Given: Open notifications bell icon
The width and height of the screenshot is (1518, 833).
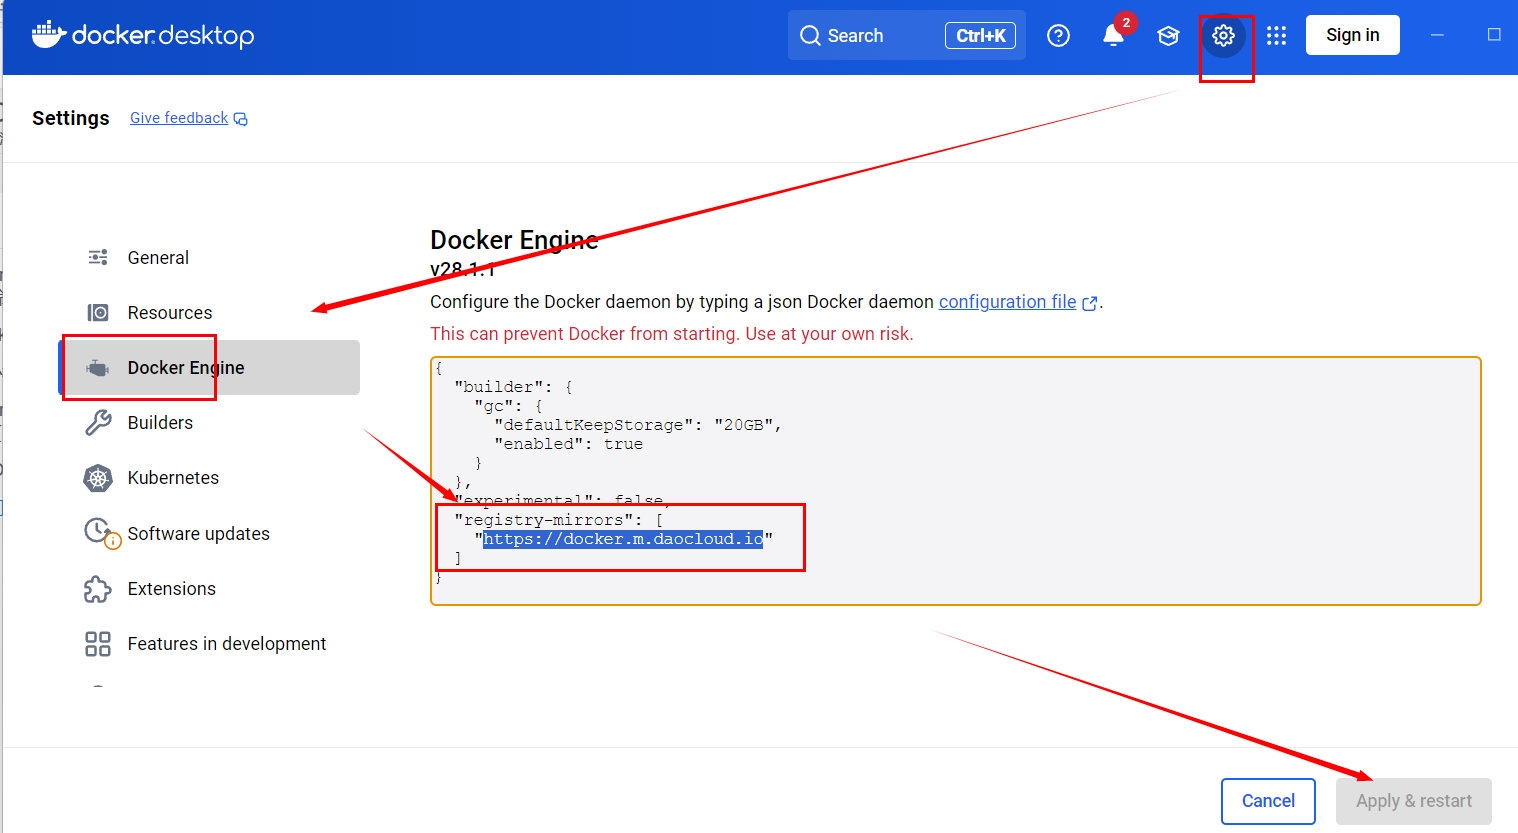Looking at the screenshot, I should 1113,36.
